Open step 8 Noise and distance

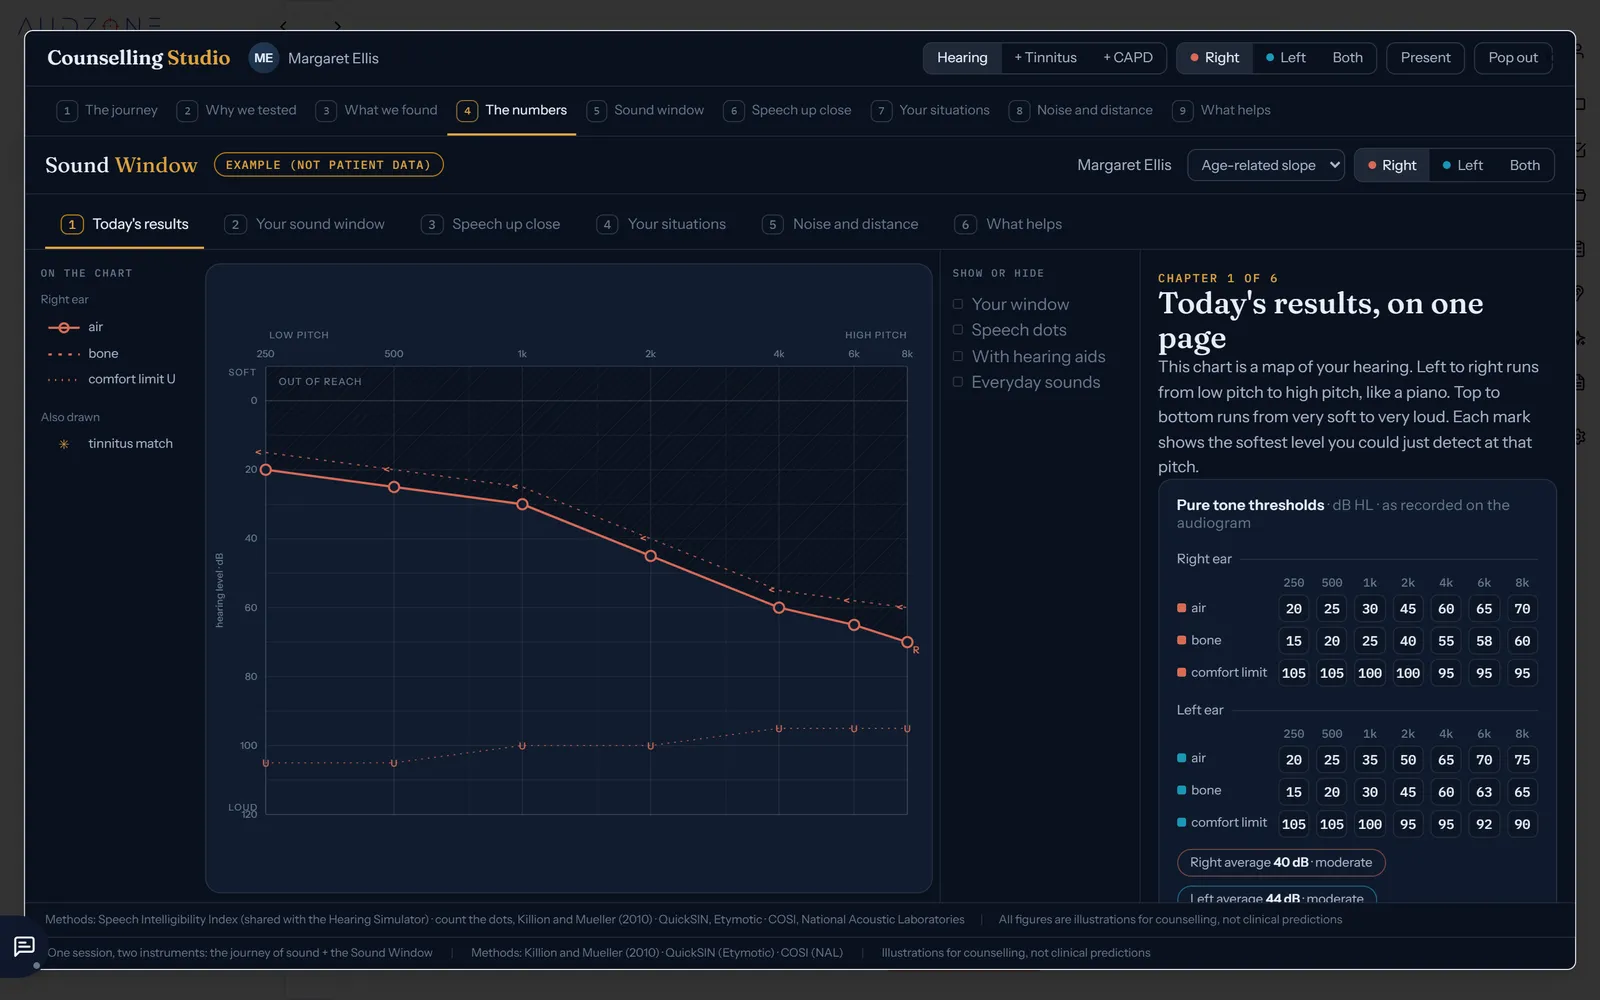click(x=1081, y=110)
